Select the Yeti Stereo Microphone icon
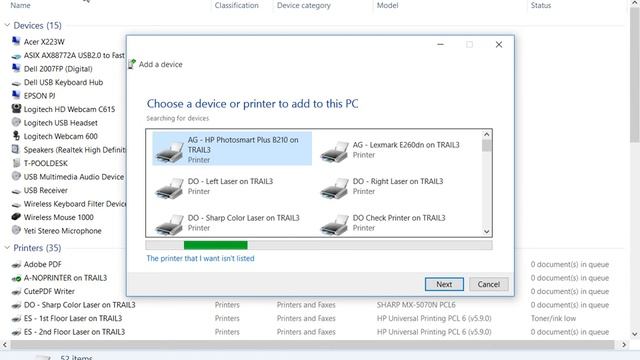Screen dimensions: 640x360 [x=16, y=230]
